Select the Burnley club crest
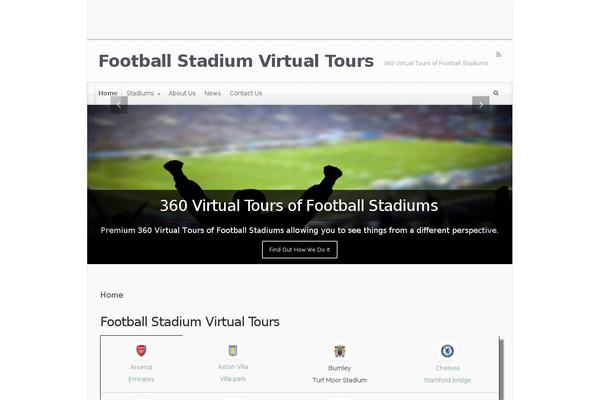 pyautogui.click(x=339, y=351)
